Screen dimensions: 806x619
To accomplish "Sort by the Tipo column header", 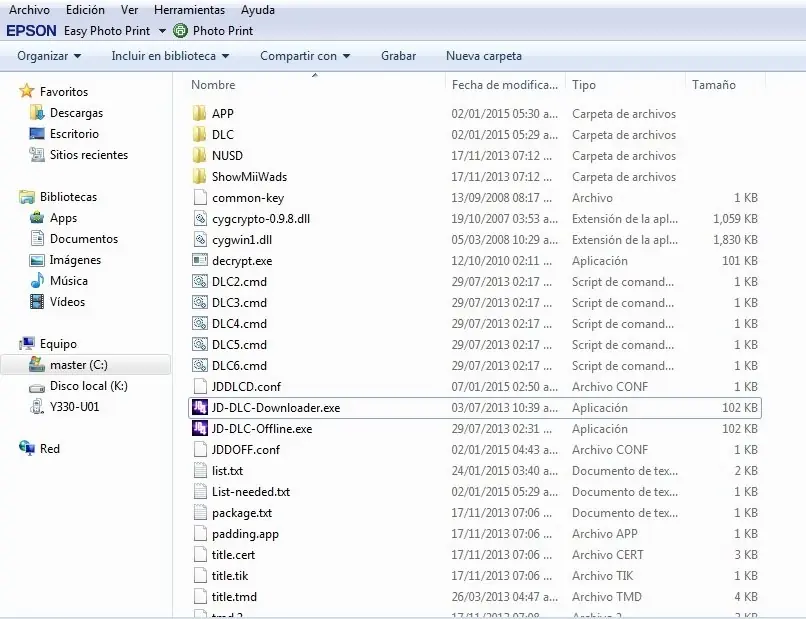I will tap(584, 85).
